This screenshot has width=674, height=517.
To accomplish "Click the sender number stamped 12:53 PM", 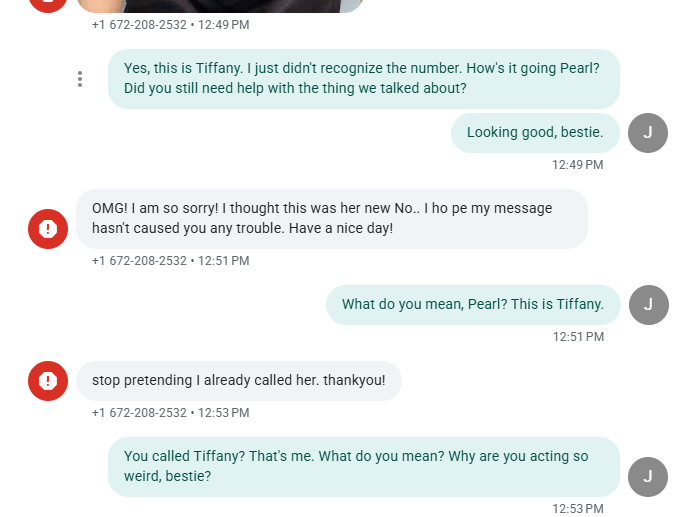I will 139,413.
